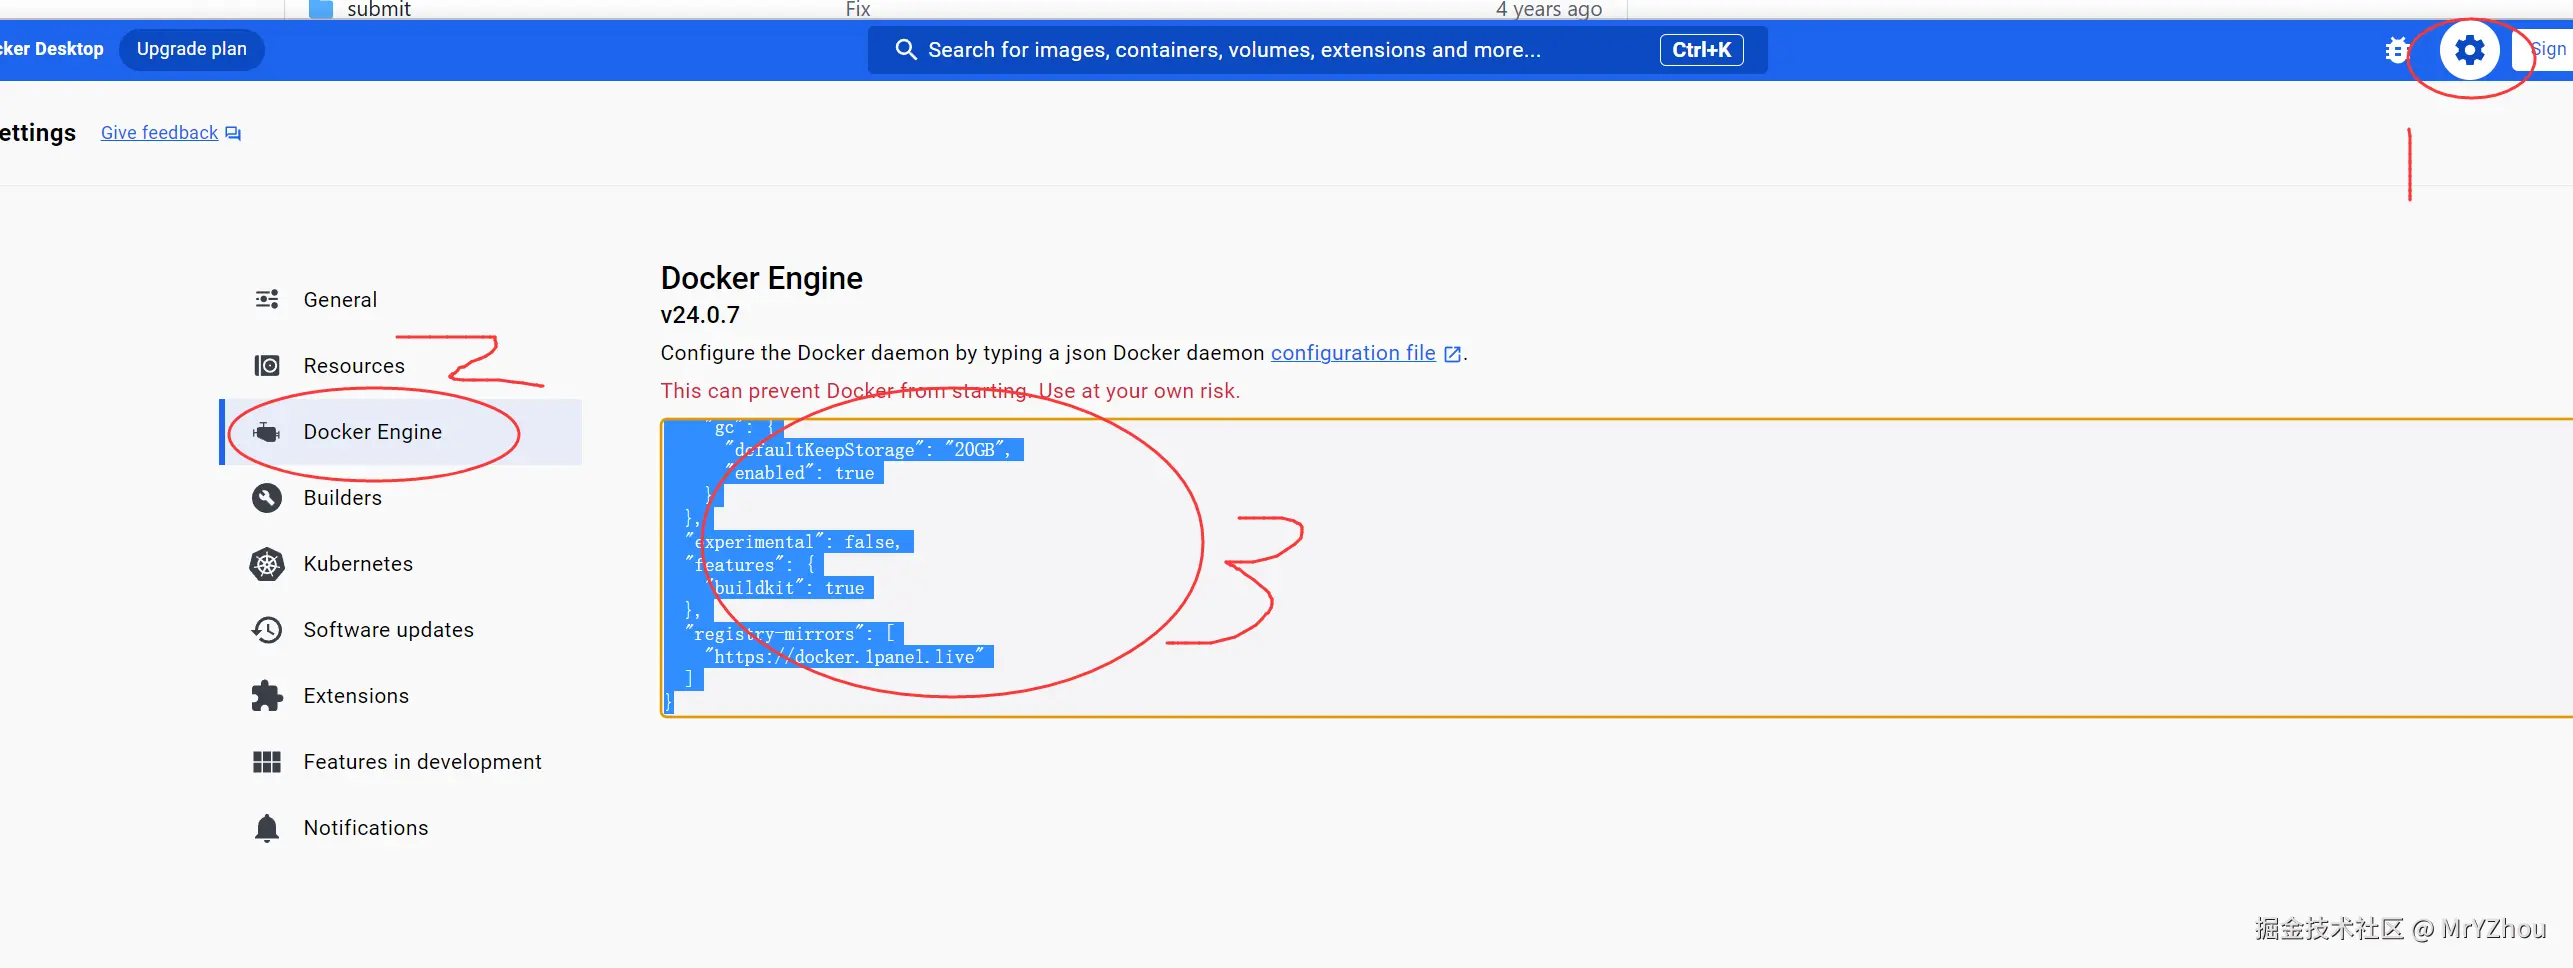Click the Features in development grid icon
Screen dimensions: 2573x968
tap(267, 762)
